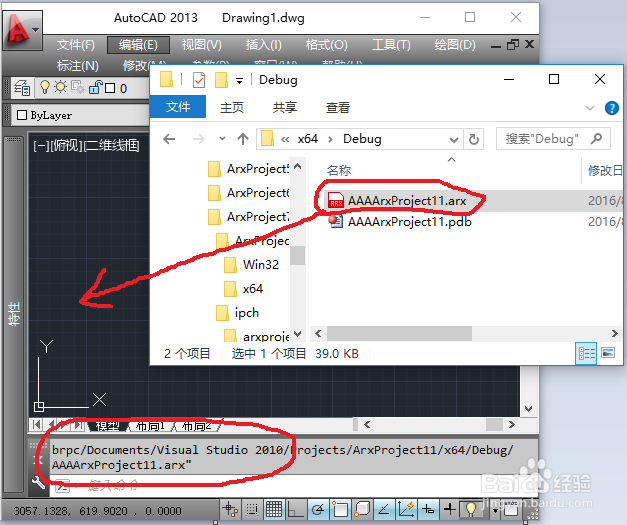Viewport: 627px width, 525px height.
Task: Toggle layer freeze sun icon
Action: pos(60,87)
